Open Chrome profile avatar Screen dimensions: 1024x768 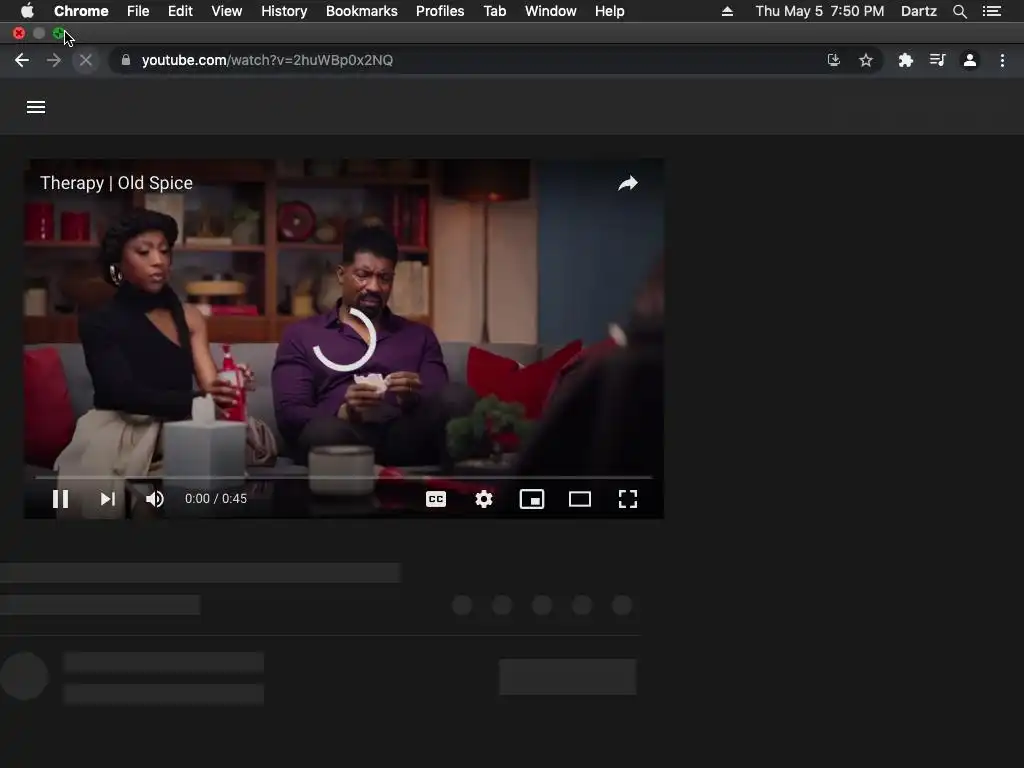click(x=970, y=60)
